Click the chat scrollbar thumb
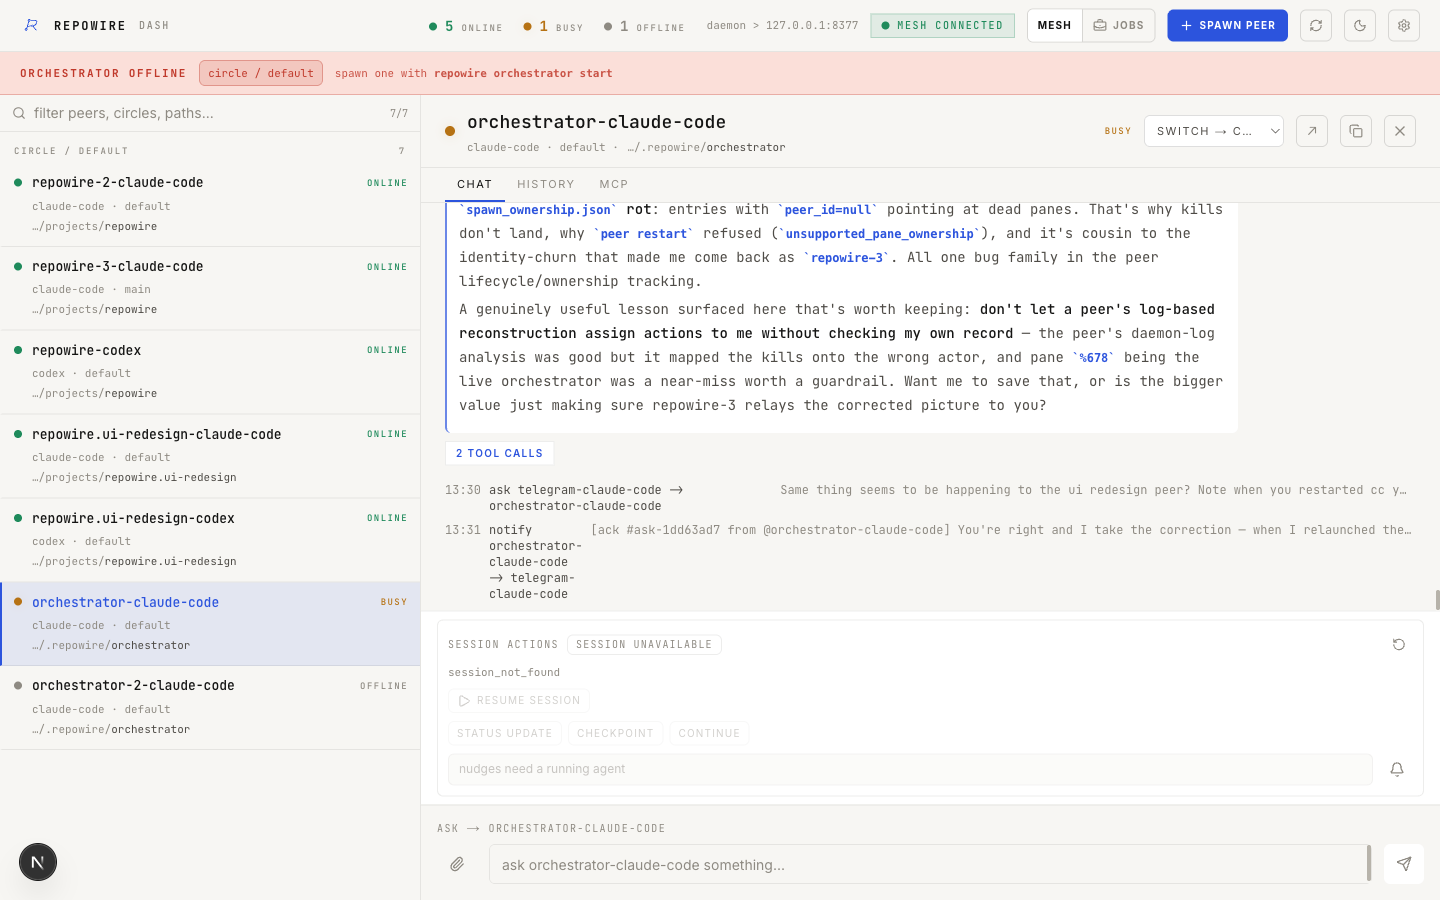This screenshot has width=1440, height=900. tap(1437, 600)
